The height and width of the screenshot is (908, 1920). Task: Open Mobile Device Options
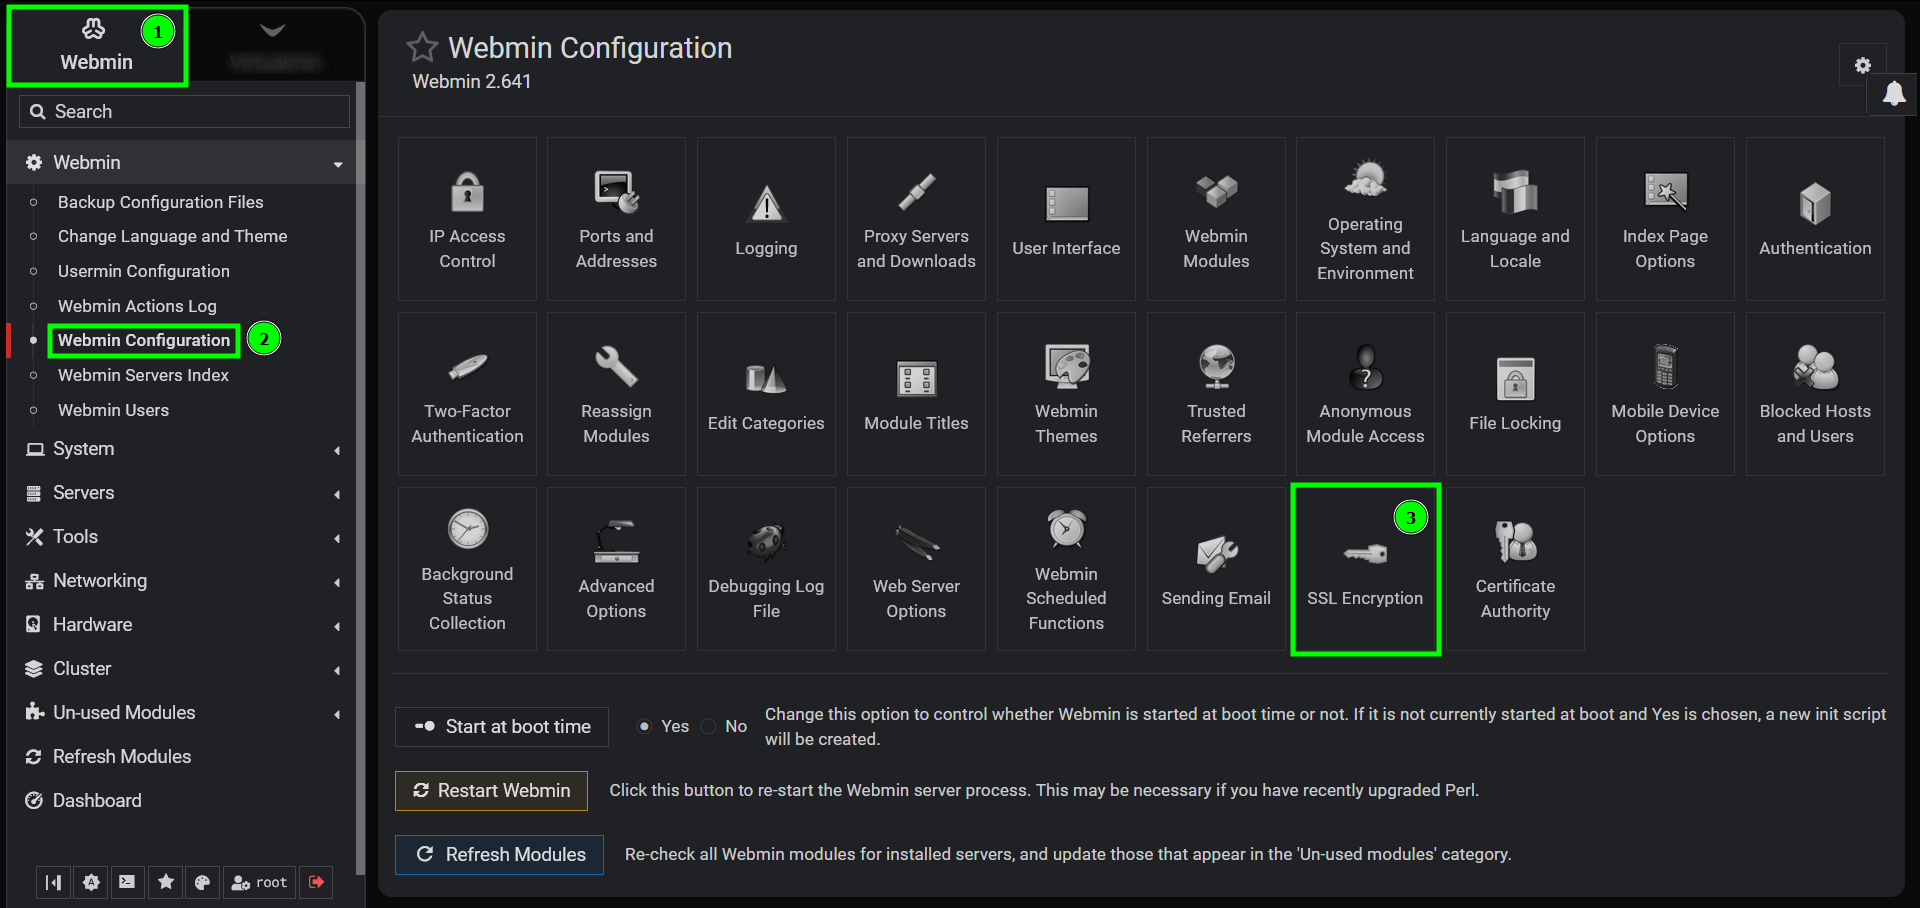pyautogui.click(x=1665, y=394)
